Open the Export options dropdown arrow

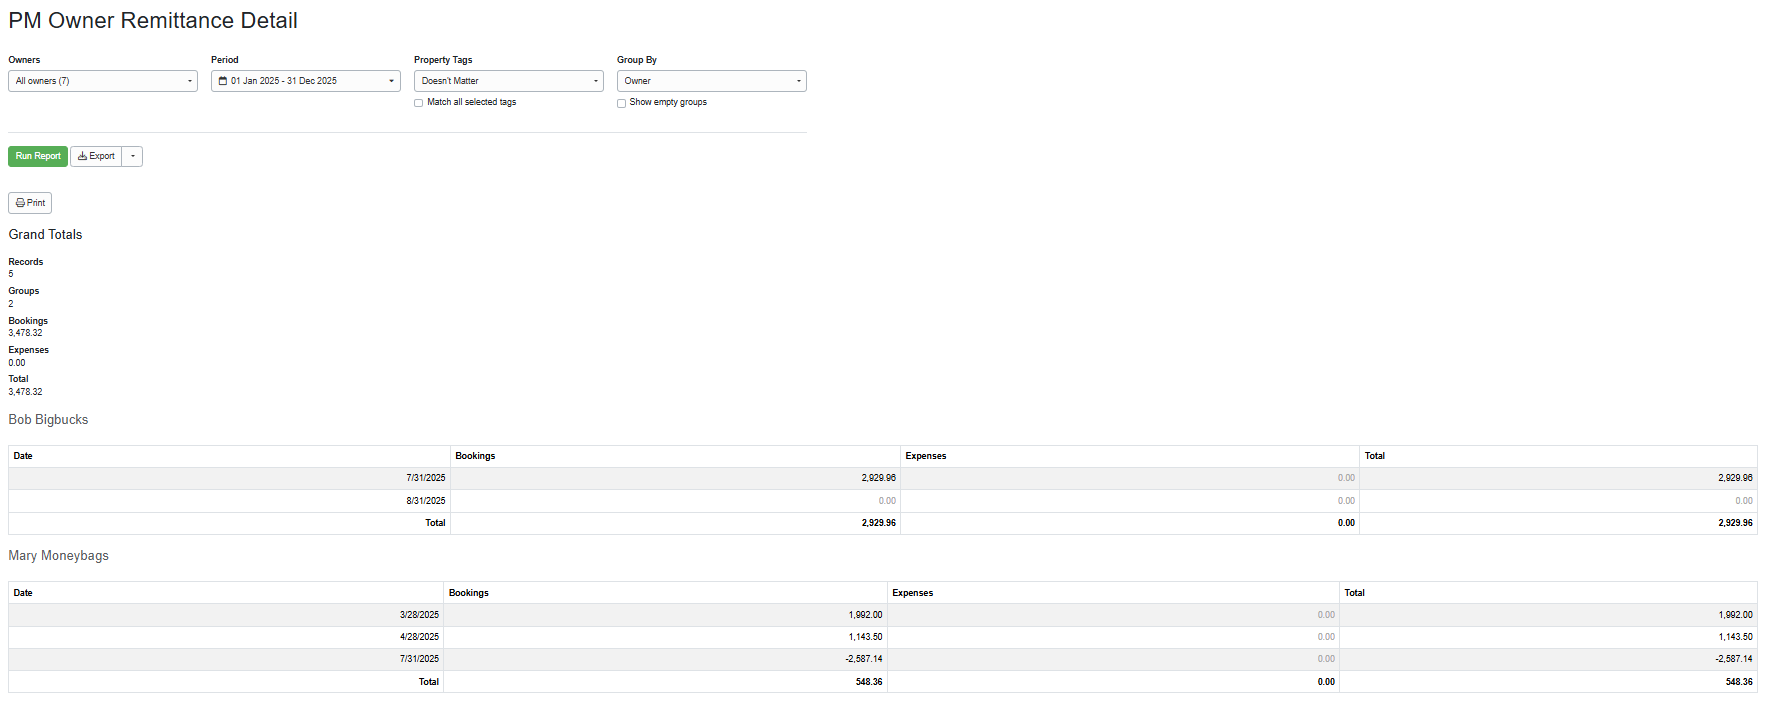[132, 156]
